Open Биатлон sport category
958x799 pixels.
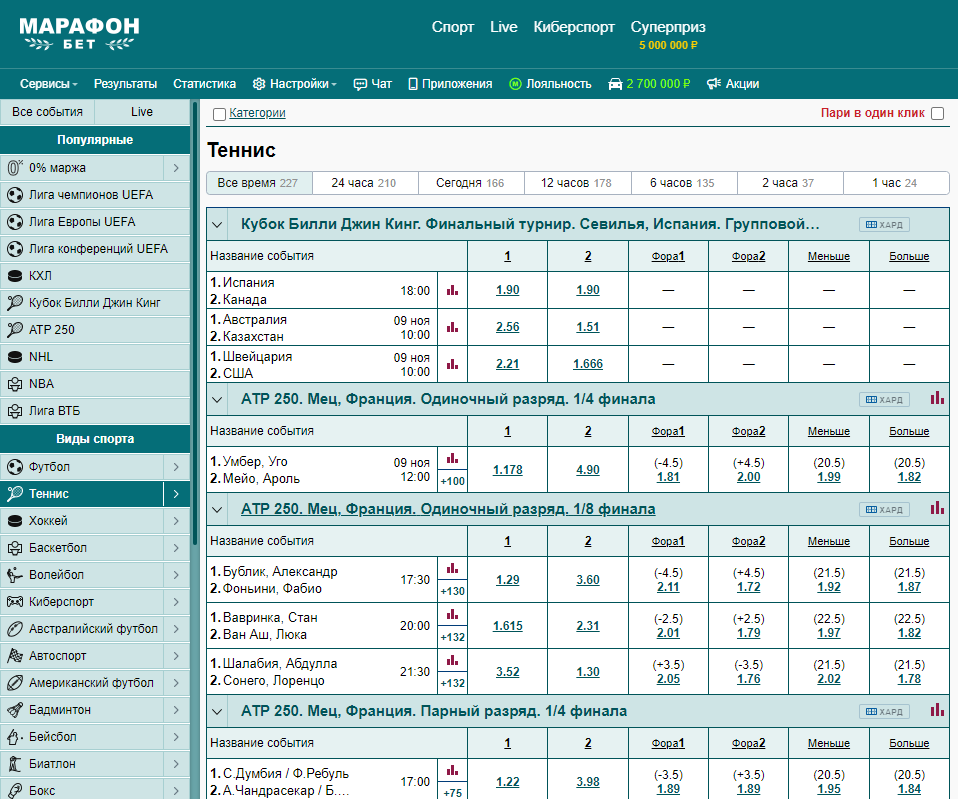(82, 764)
